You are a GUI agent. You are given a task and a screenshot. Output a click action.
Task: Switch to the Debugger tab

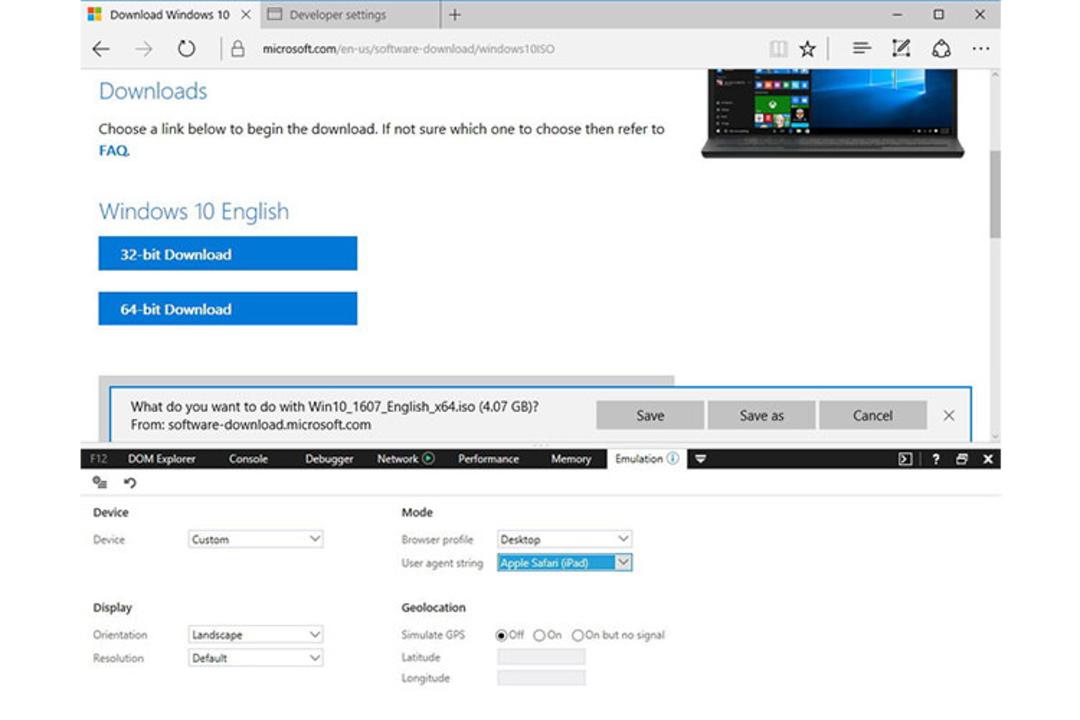(329, 459)
